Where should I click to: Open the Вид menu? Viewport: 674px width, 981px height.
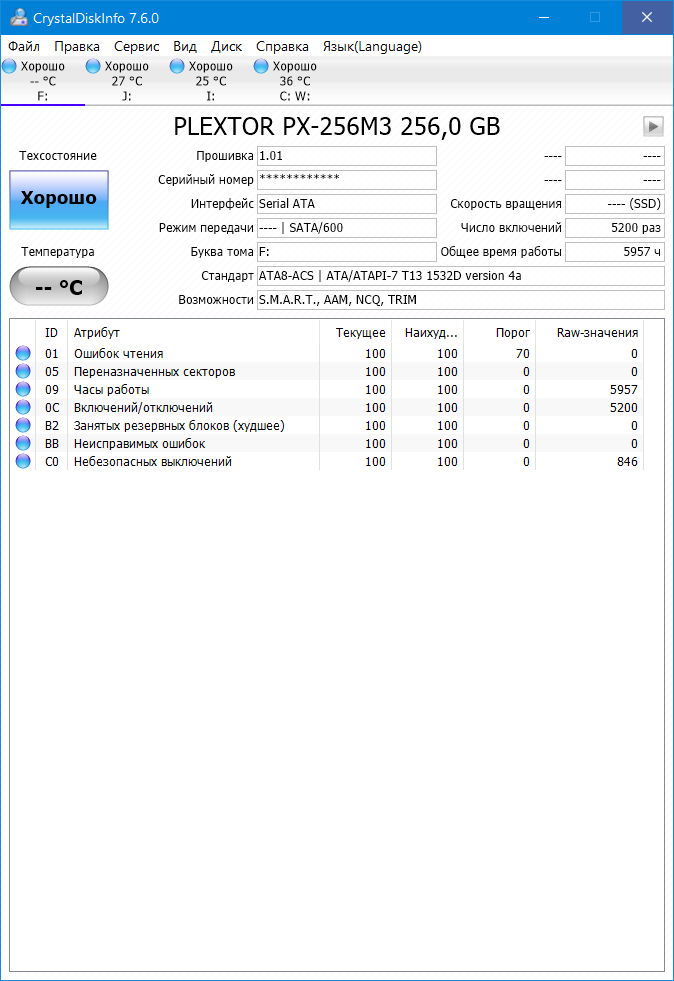pos(185,46)
